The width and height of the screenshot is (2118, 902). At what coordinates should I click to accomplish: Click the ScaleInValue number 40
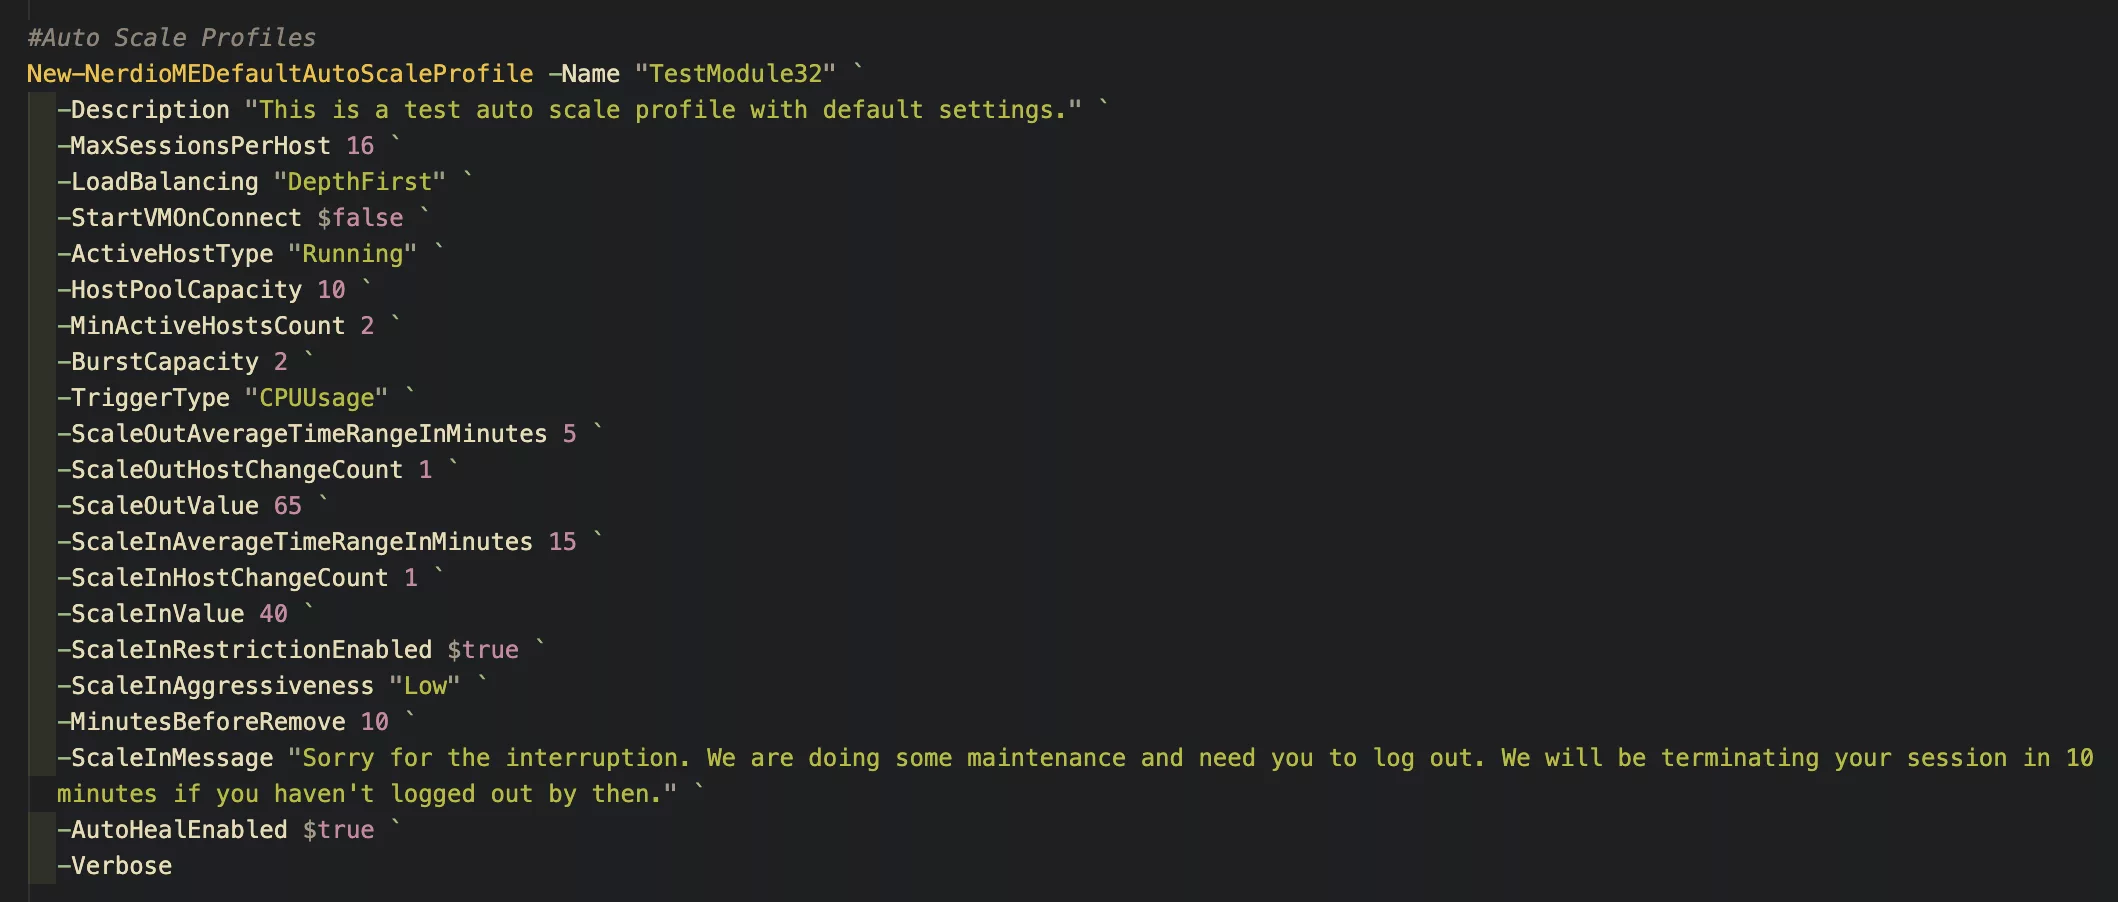tap(273, 614)
